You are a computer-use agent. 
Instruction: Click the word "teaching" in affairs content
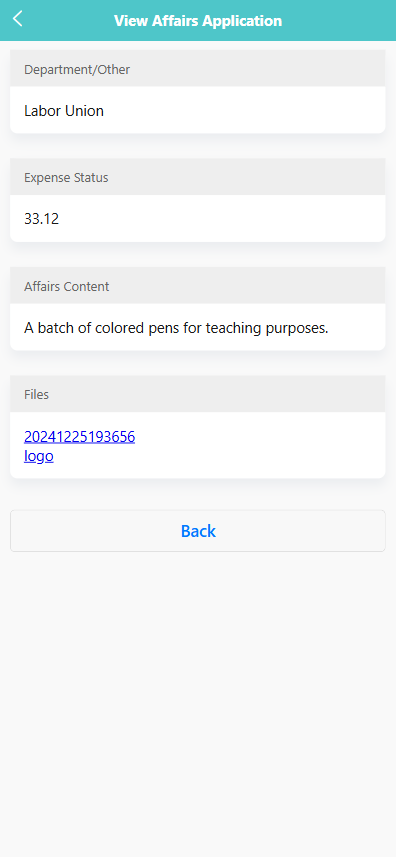click(233, 328)
